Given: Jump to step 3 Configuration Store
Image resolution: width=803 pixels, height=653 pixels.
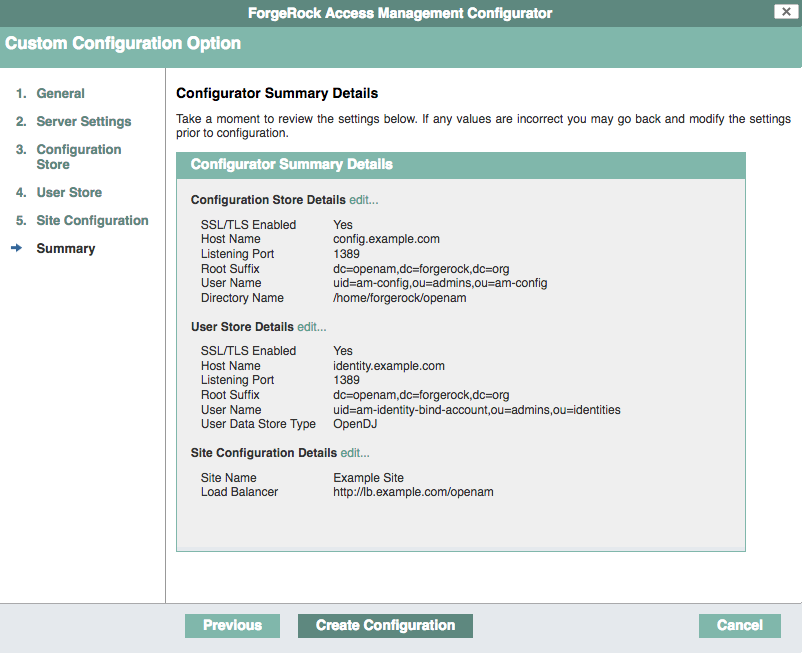Looking at the screenshot, I should tap(79, 157).
